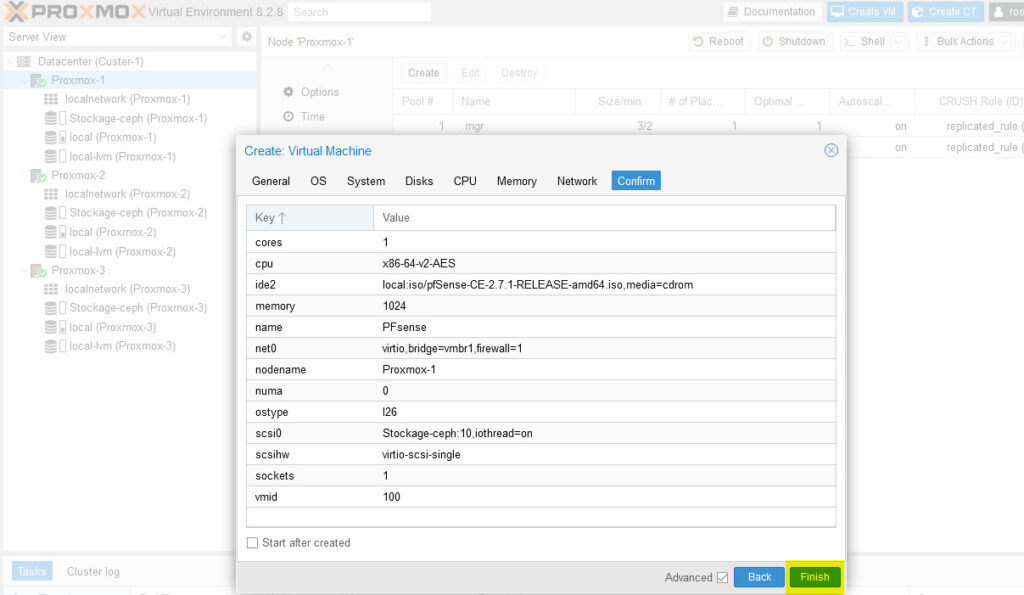Viewport: 1024px width, 595px height.
Task: Enable Start after created checkbox
Action: click(252, 543)
